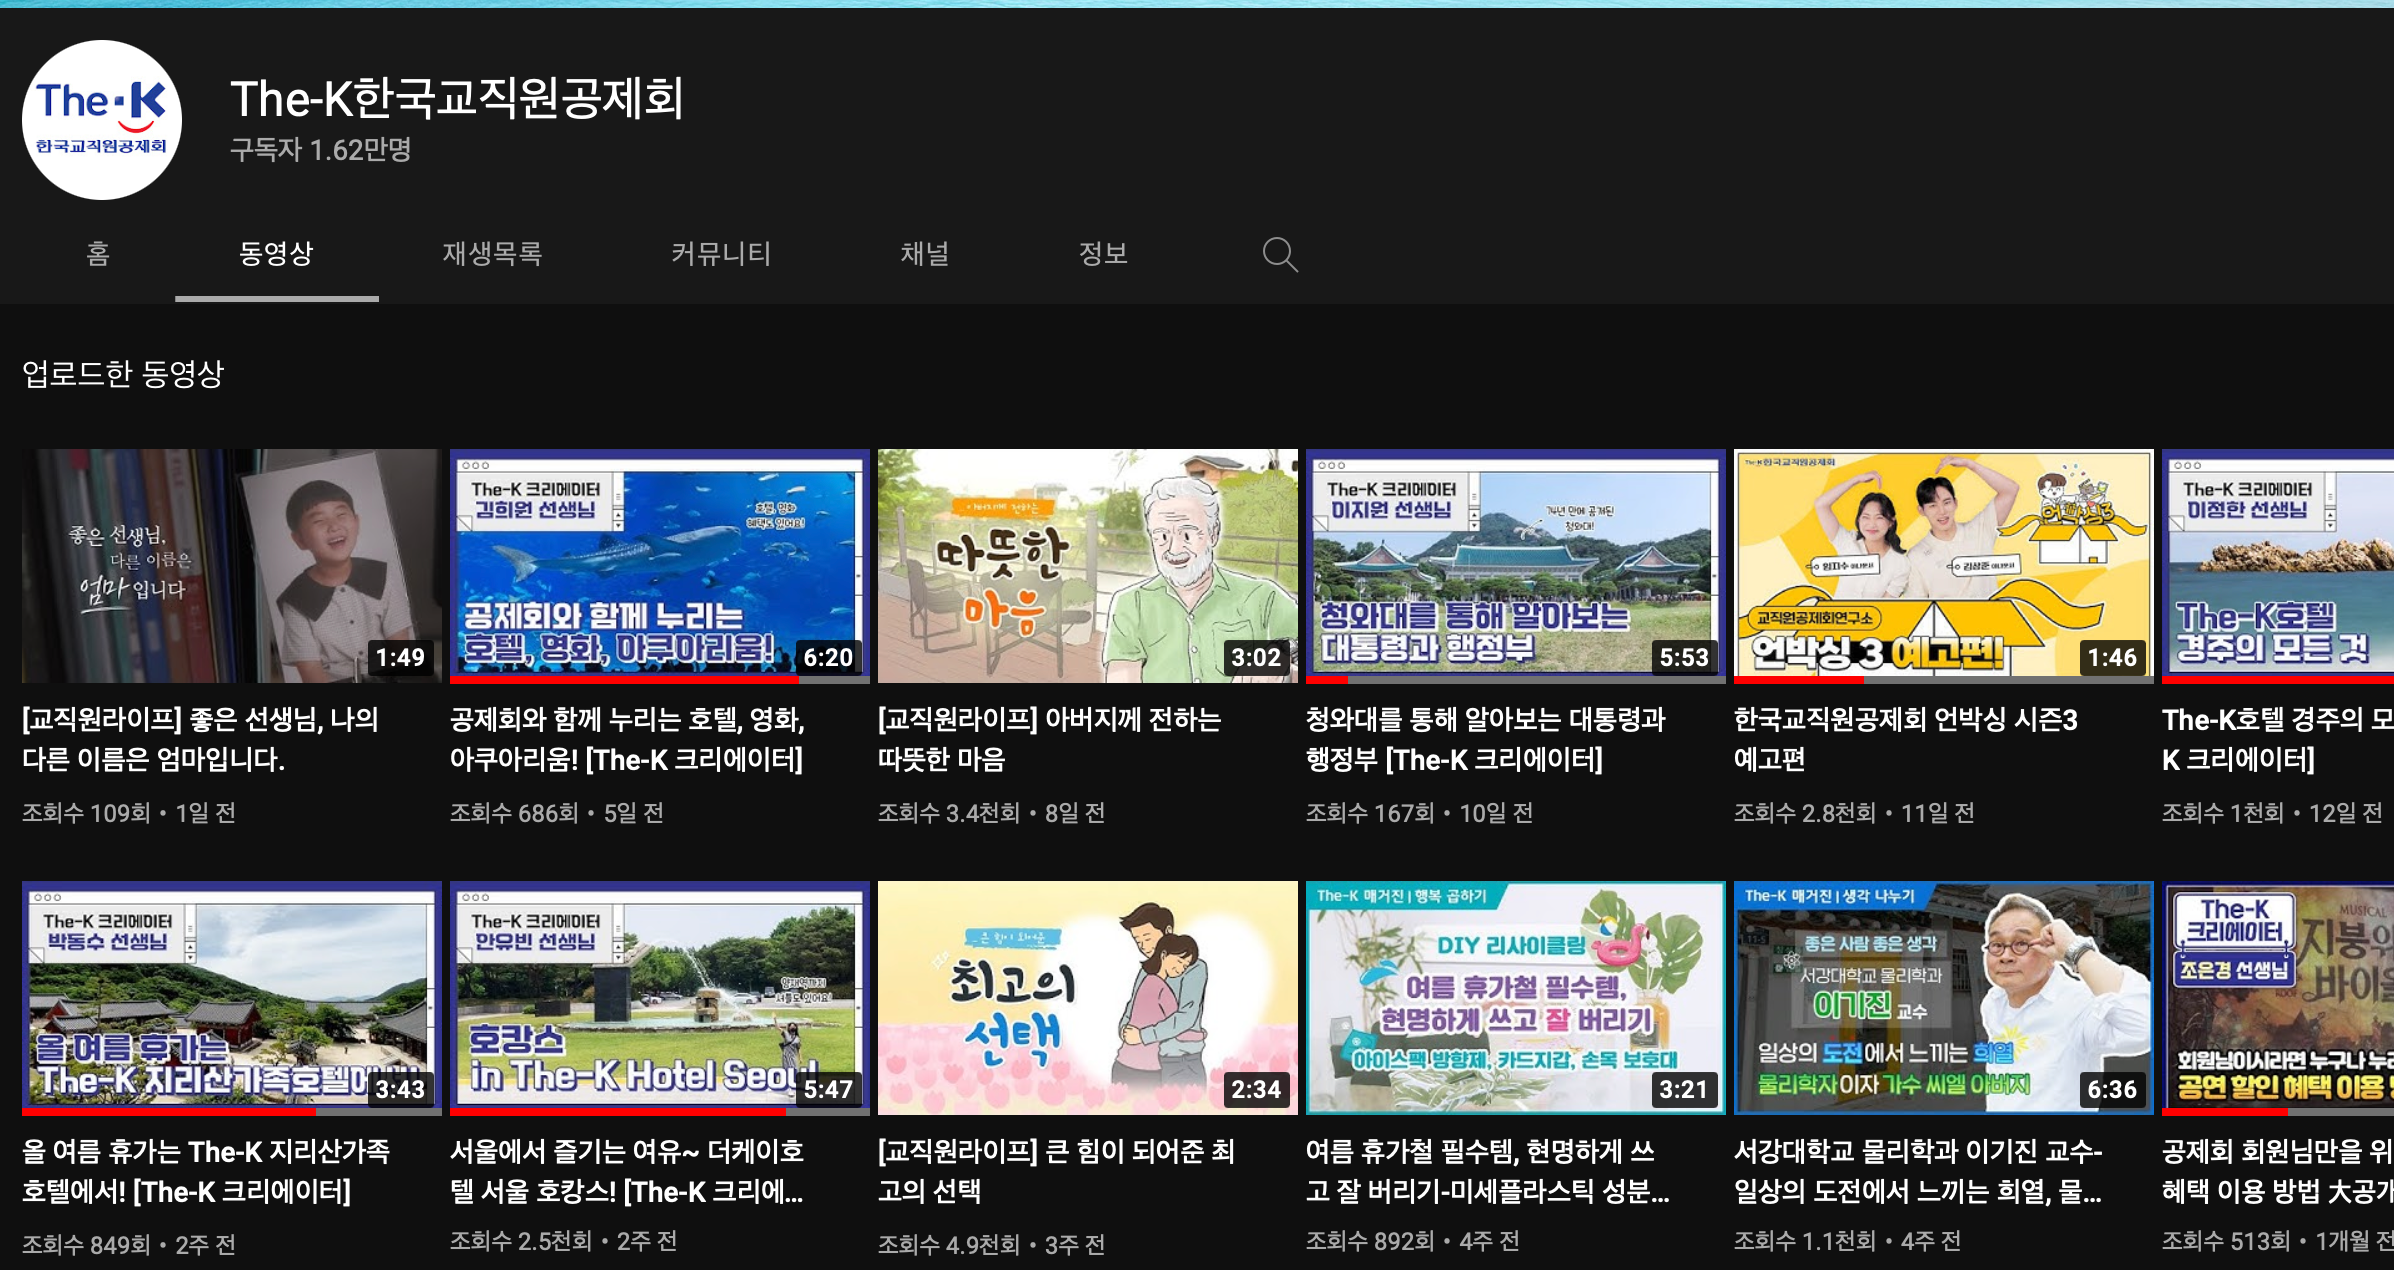Click The-K한국교직원공제회 channel name
This screenshot has width=2394, height=1270.
coord(457,99)
